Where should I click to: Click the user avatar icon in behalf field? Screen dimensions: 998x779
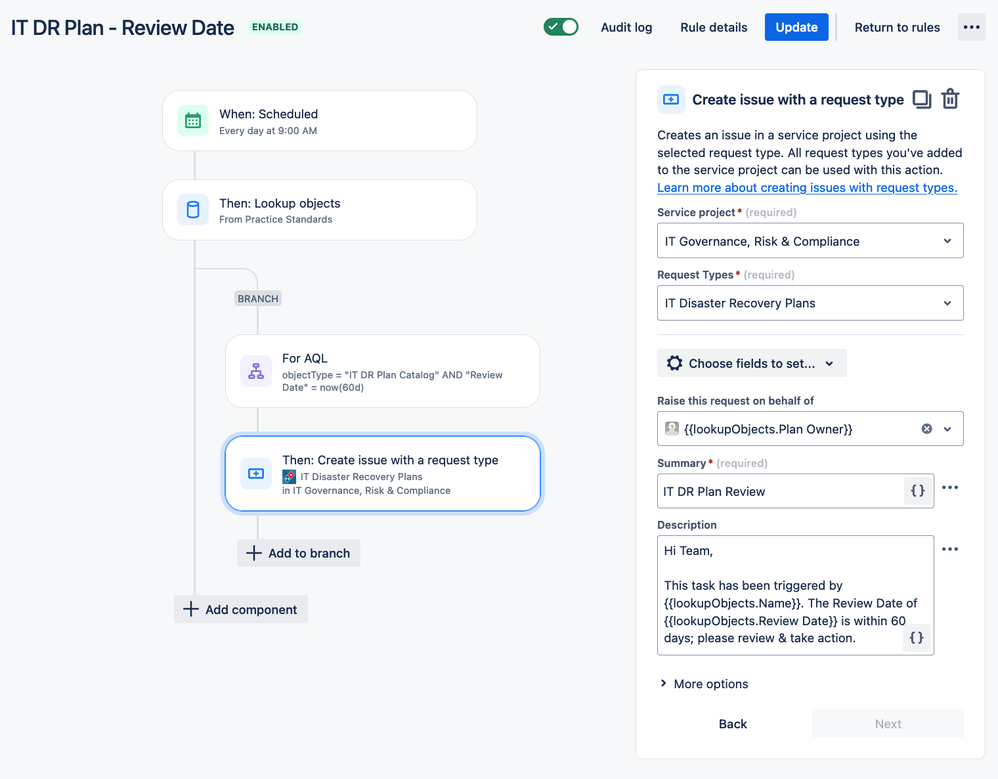point(671,428)
